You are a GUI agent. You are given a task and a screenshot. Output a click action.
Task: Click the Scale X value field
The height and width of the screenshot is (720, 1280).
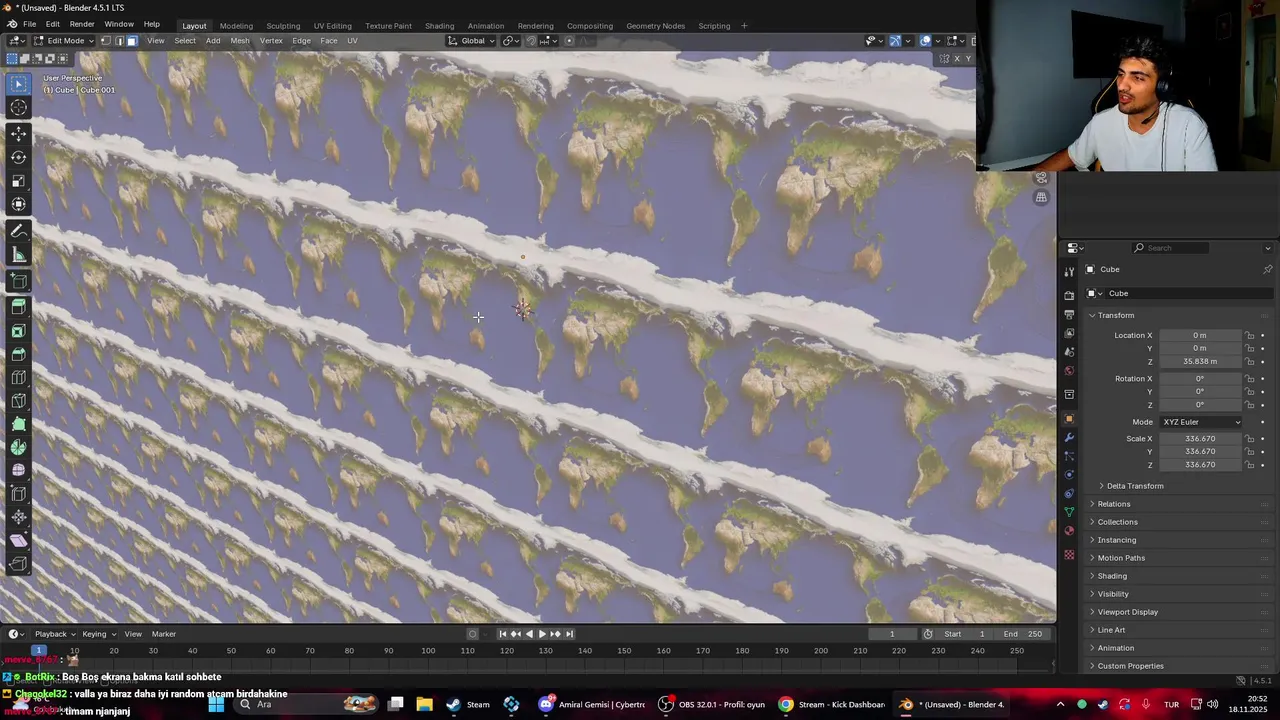point(1200,439)
